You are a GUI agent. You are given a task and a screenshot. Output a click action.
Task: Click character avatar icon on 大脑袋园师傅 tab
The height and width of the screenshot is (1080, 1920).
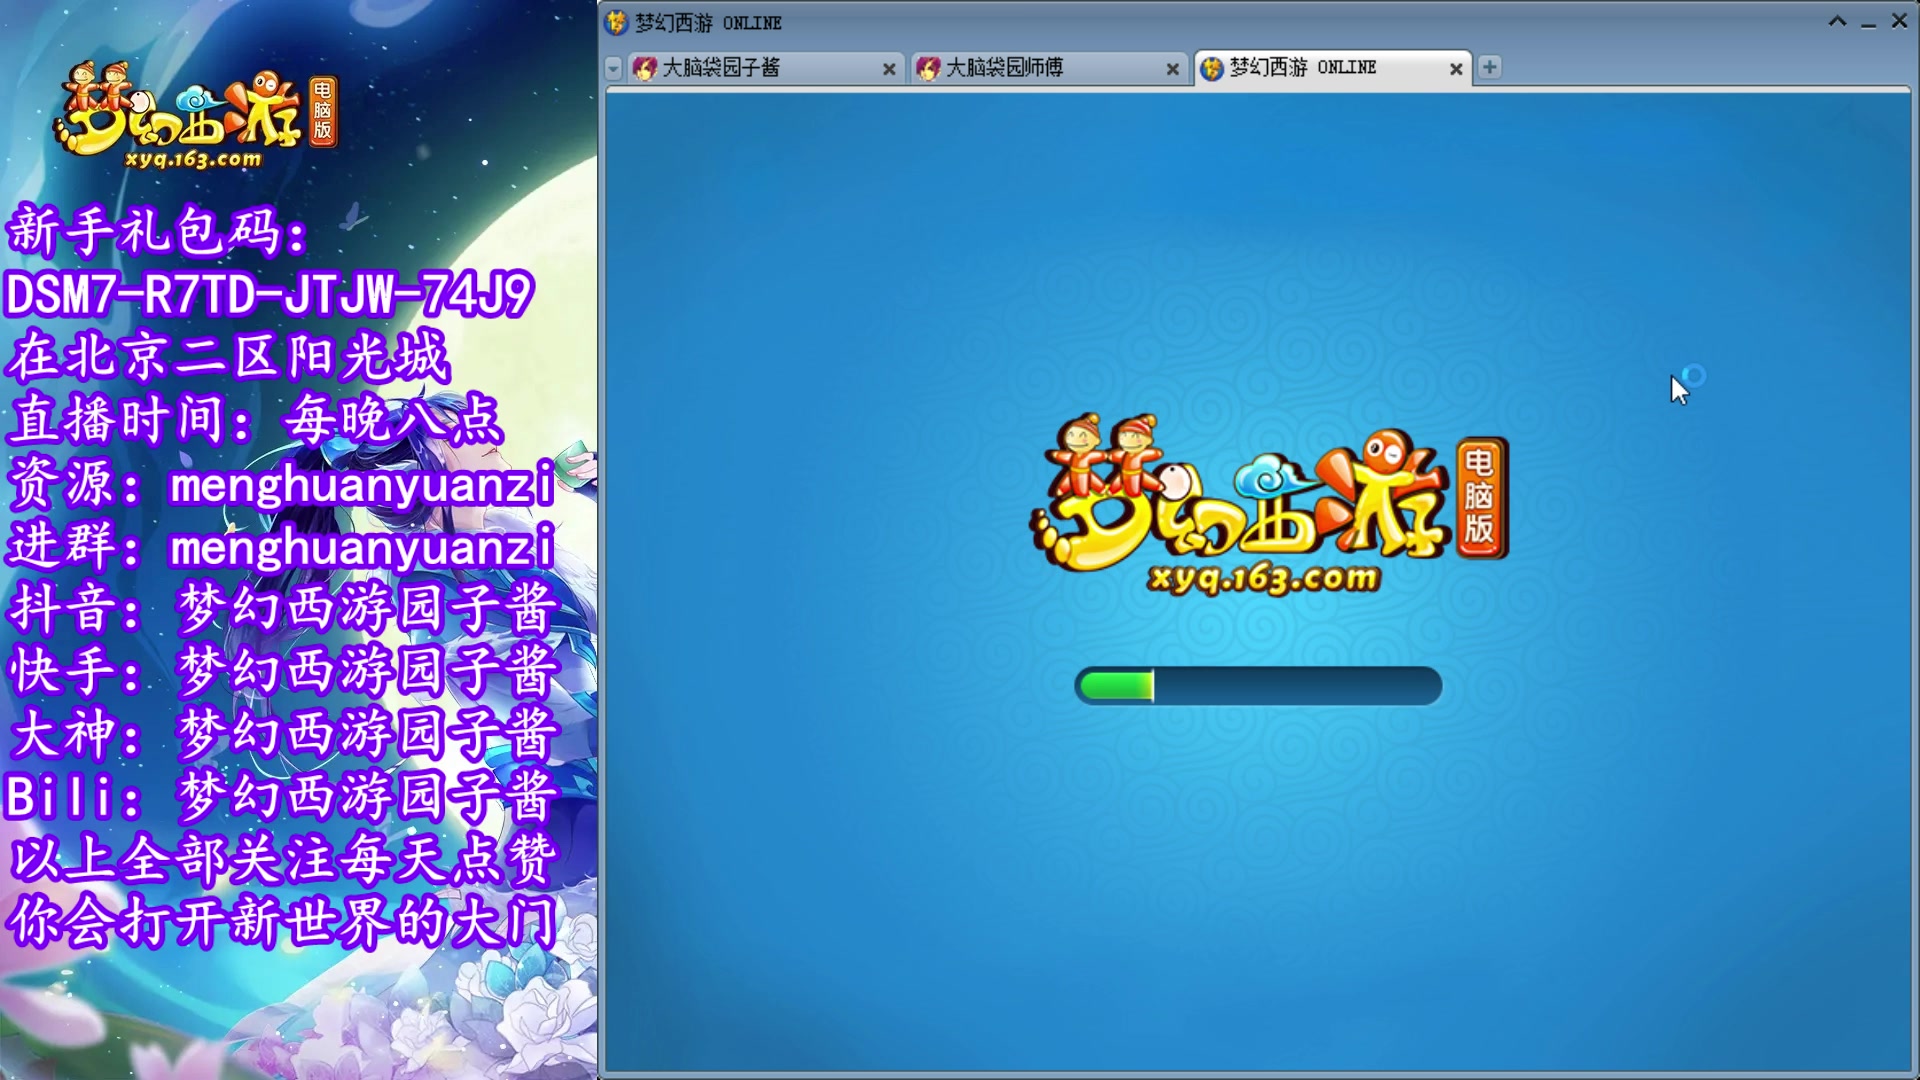click(x=928, y=68)
